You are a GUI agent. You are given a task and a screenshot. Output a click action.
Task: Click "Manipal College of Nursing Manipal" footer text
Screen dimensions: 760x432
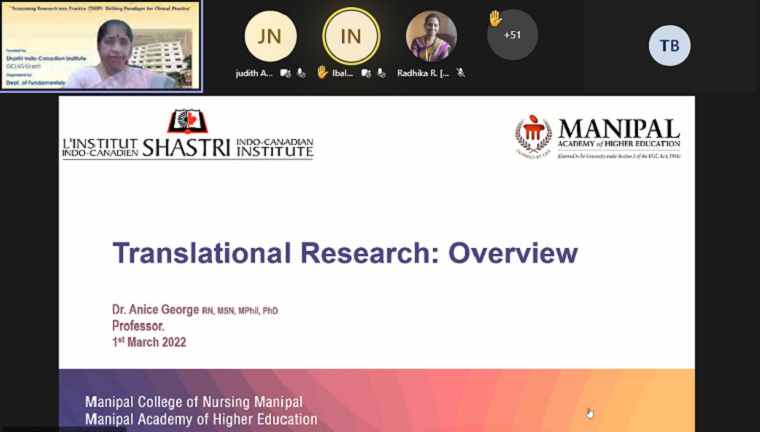pyautogui.click(x=194, y=402)
